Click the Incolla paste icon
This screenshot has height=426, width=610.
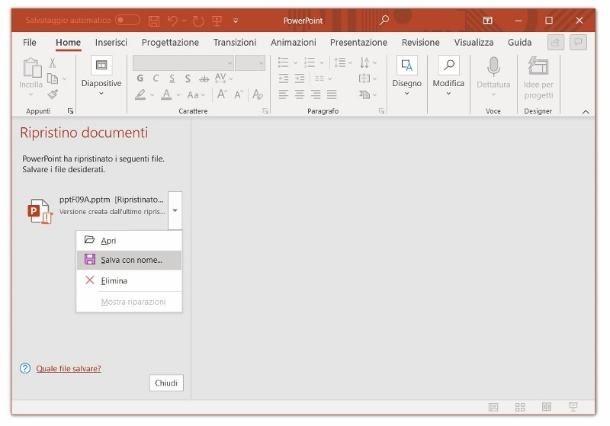point(32,68)
